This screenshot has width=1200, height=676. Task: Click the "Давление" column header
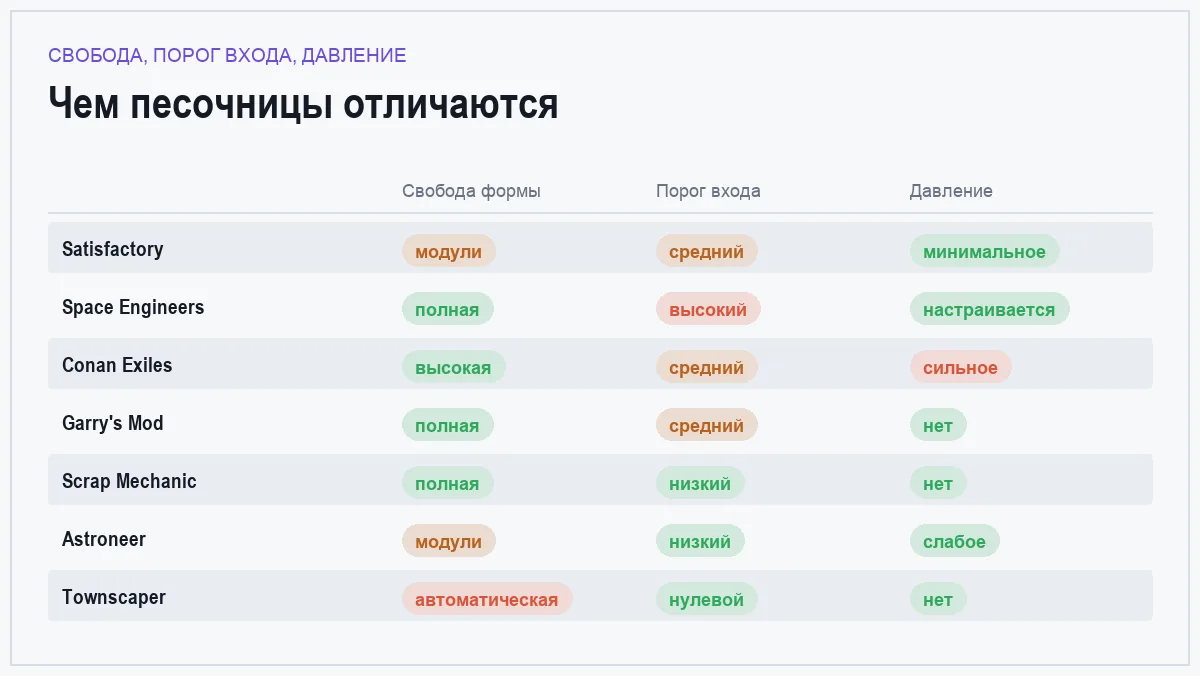951,191
